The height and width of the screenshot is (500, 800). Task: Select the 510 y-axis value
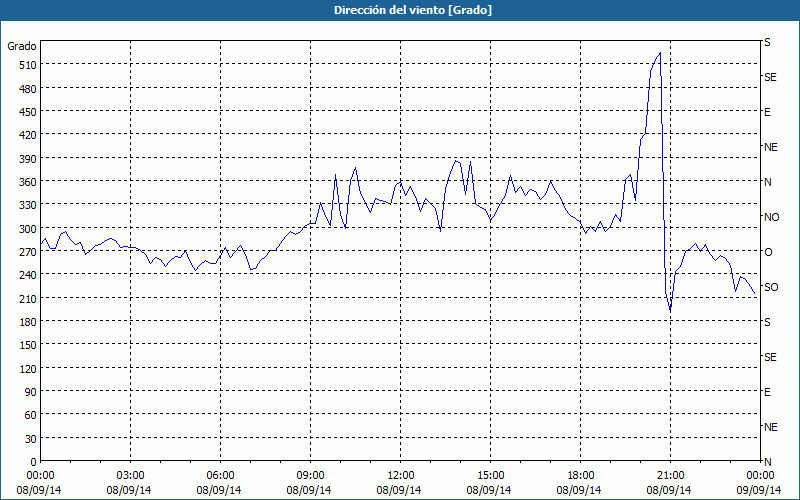28,65
